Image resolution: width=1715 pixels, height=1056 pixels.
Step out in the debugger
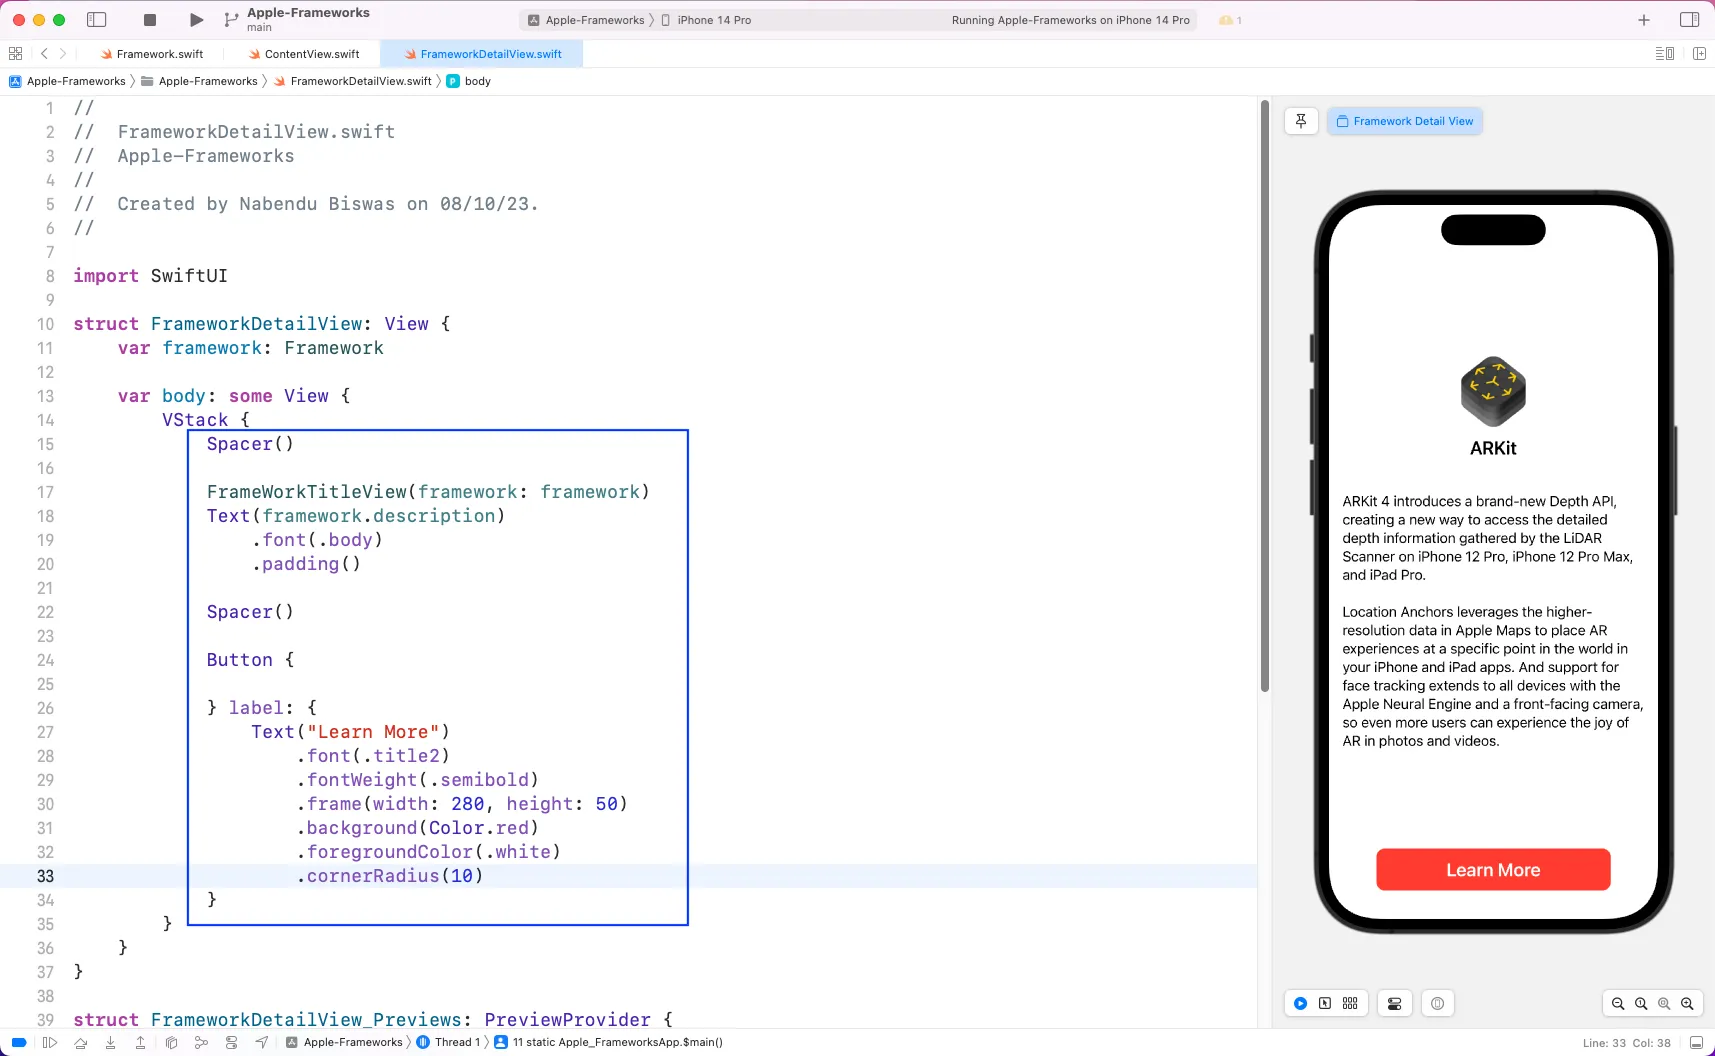click(x=141, y=1042)
